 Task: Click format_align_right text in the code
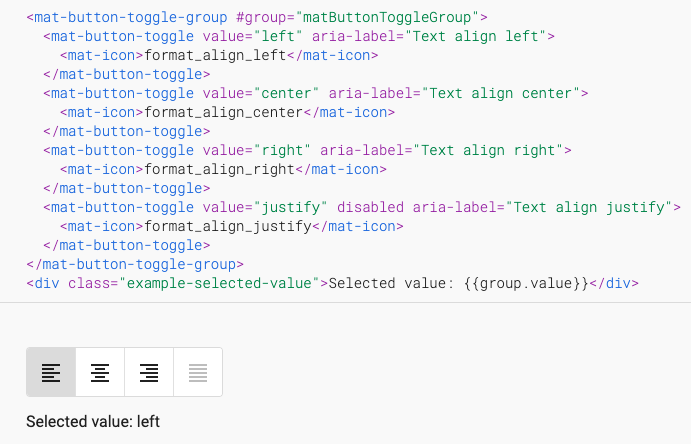[219, 170]
